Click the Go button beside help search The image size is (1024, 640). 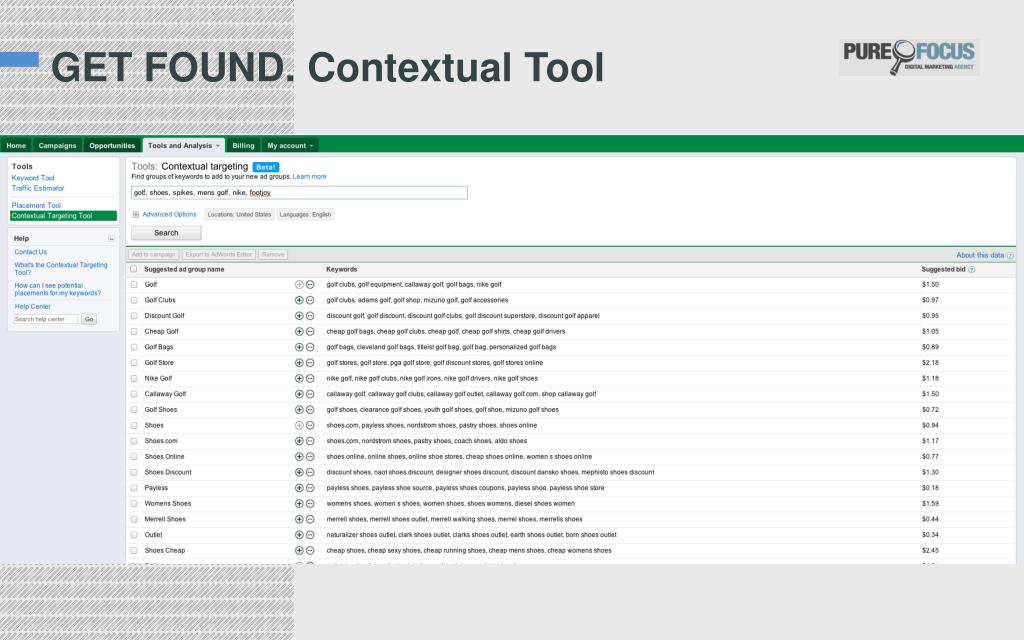(89, 319)
